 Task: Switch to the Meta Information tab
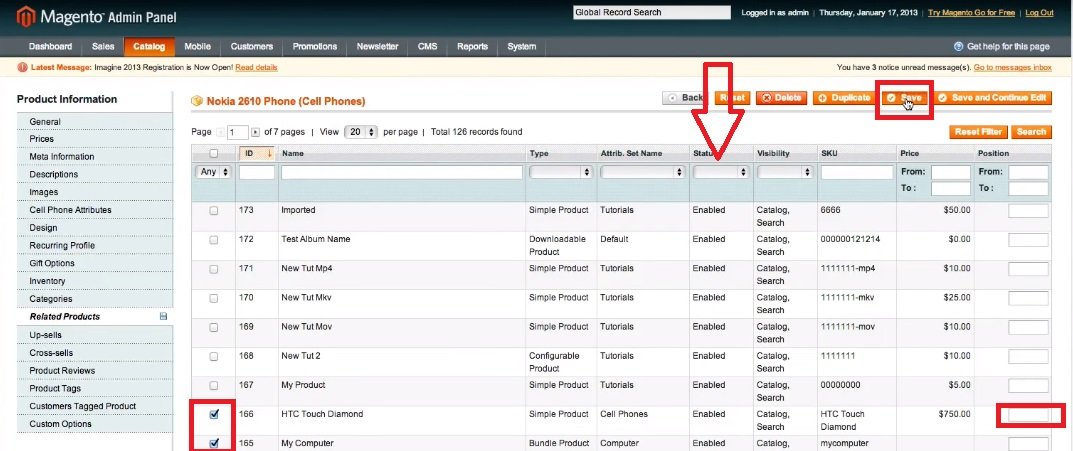(95, 157)
